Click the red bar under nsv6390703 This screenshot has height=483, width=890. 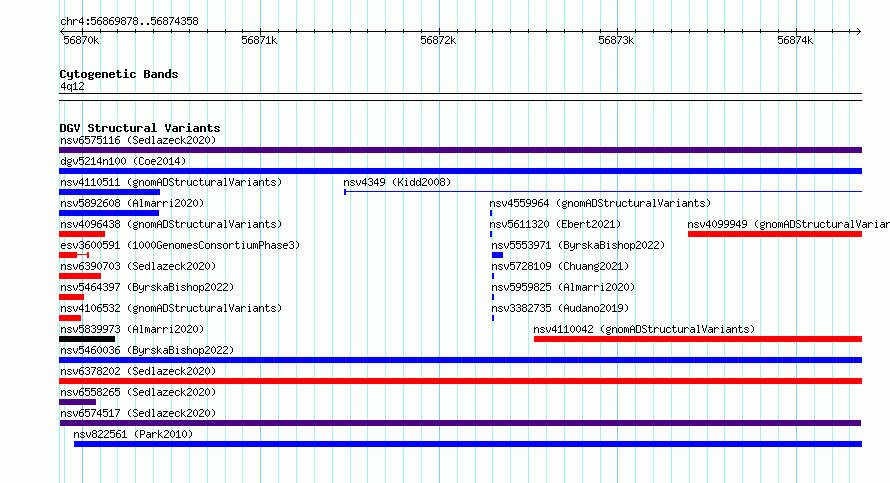80,276
